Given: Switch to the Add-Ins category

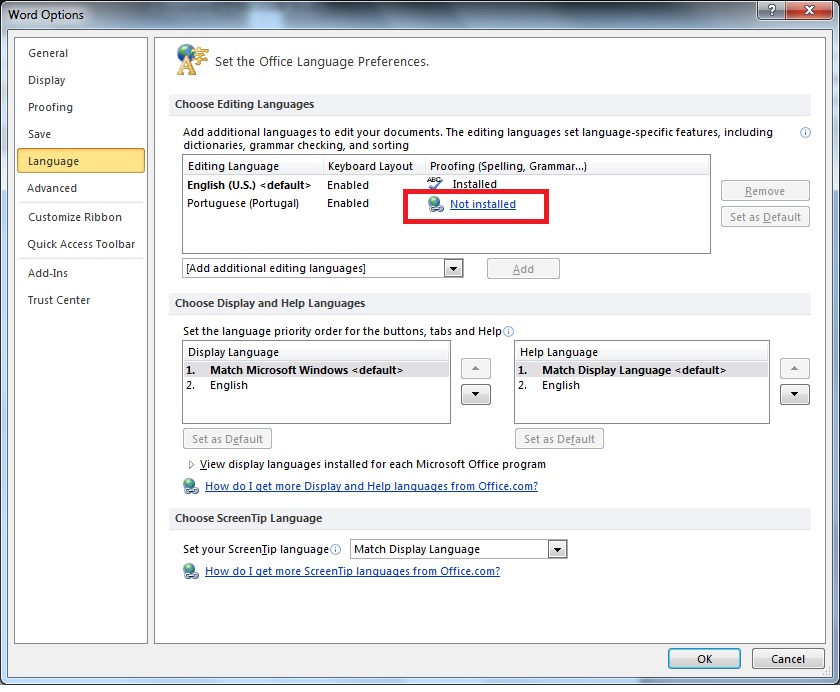Looking at the screenshot, I should pos(81,273).
